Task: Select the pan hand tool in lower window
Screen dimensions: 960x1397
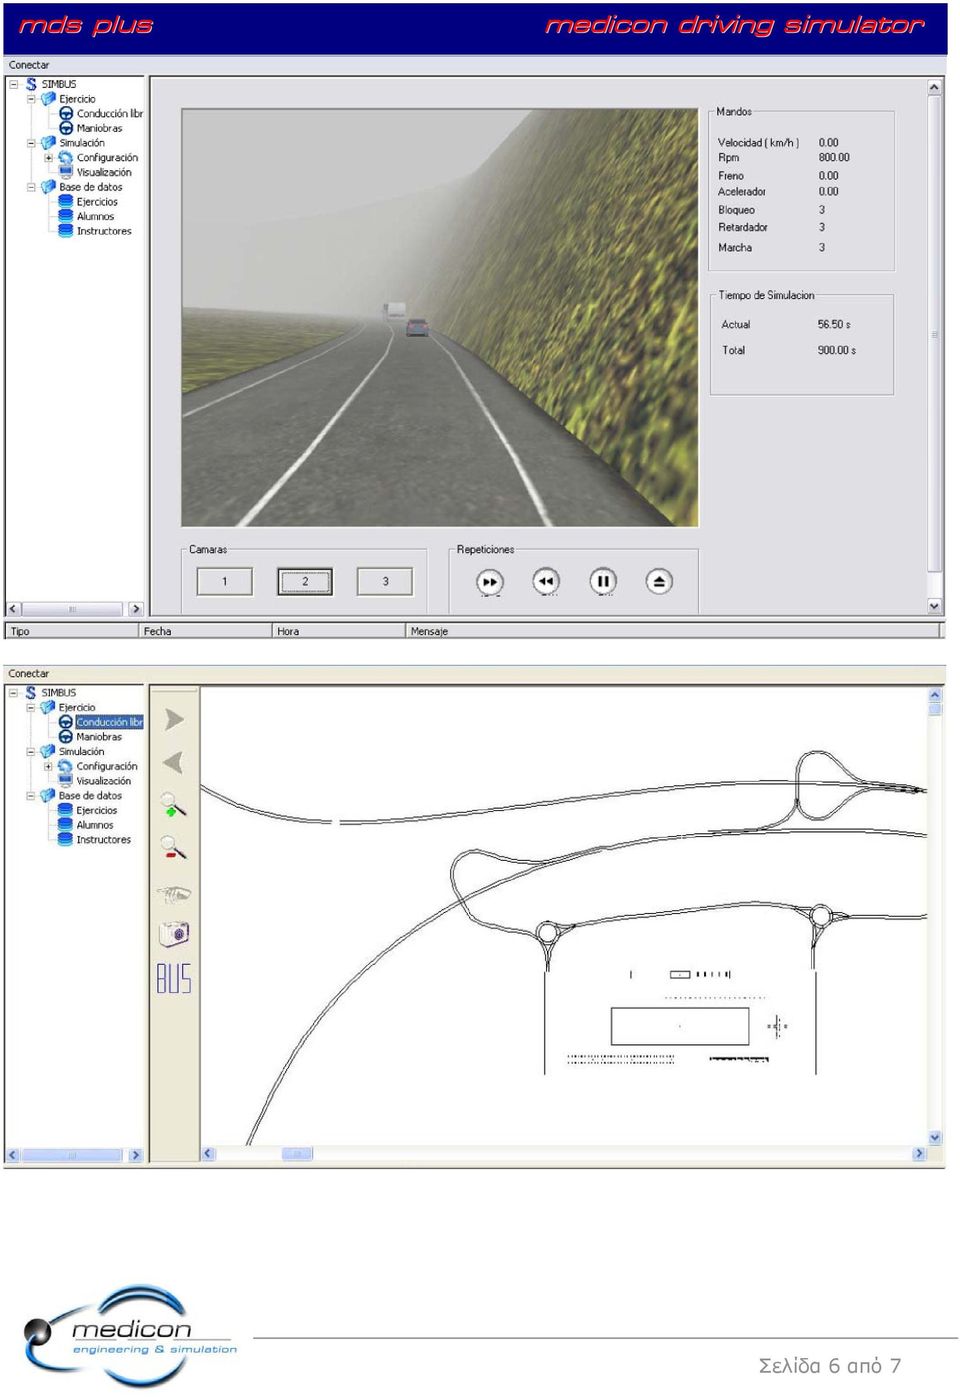Action: (x=174, y=893)
